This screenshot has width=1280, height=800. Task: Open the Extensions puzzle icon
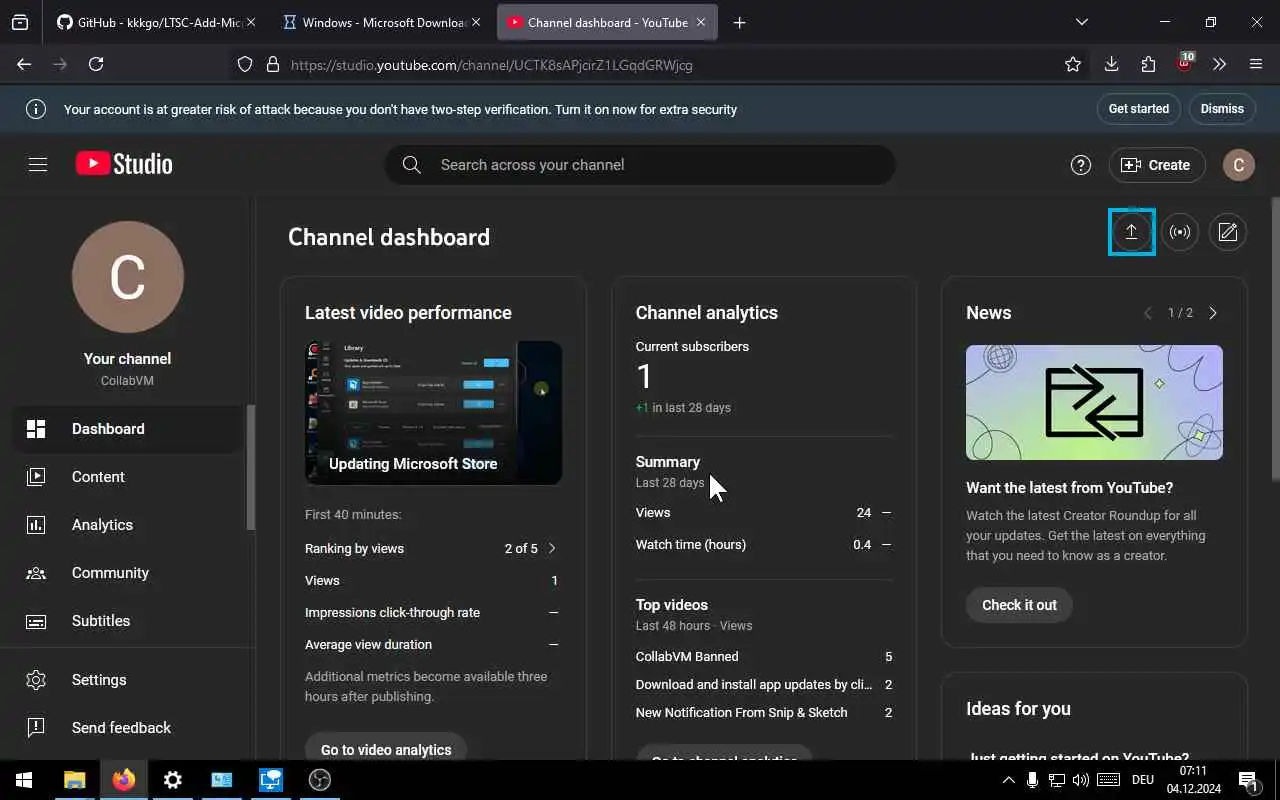[1148, 64]
